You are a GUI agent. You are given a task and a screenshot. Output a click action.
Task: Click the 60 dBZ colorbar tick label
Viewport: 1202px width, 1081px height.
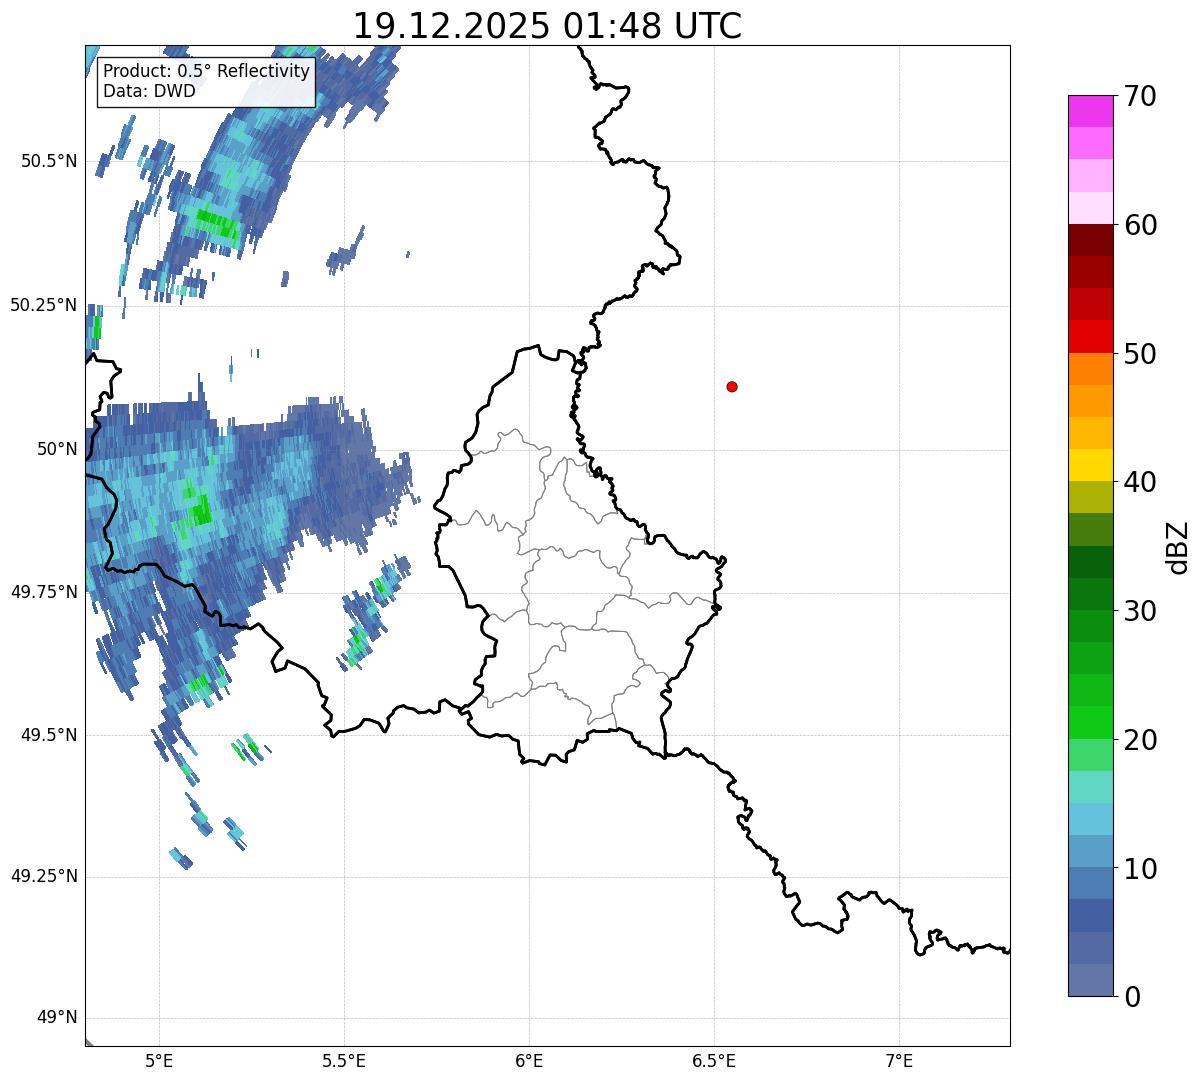point(1140,225)
